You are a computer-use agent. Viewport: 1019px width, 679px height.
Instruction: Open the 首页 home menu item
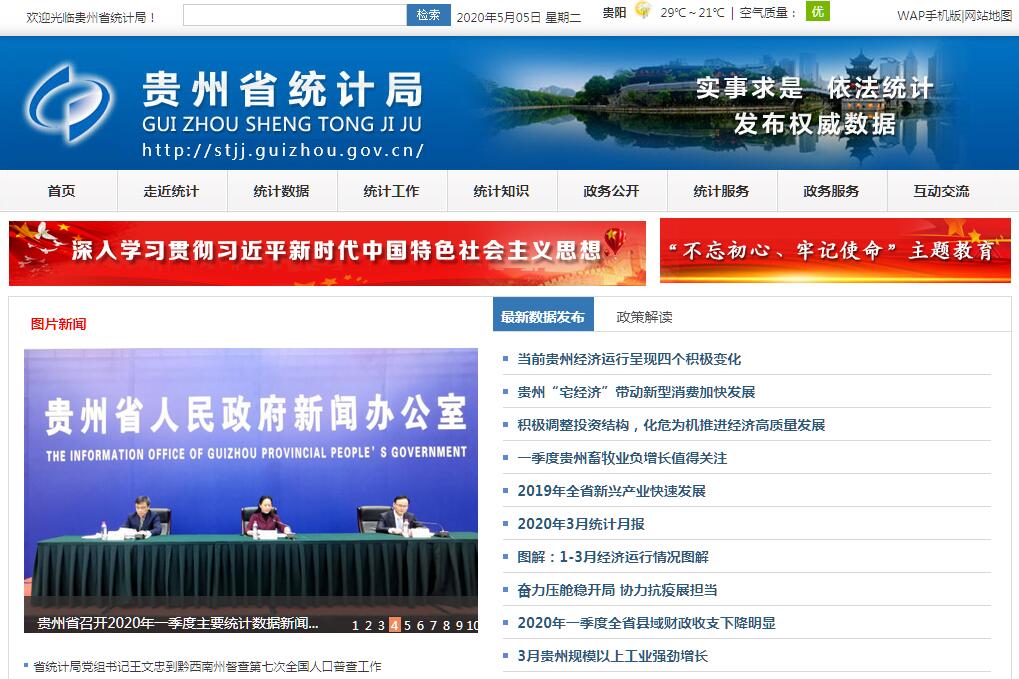coord(61,191)
